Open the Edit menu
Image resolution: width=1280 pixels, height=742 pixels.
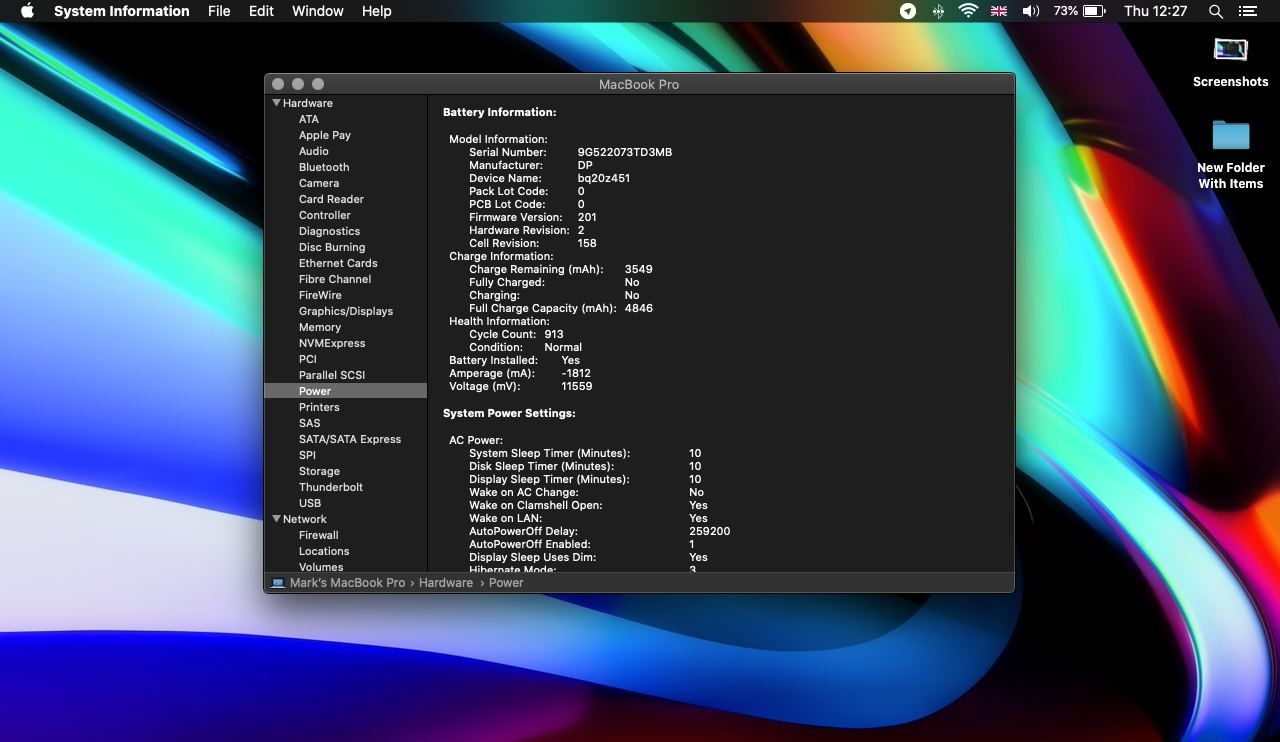[261, 11]
